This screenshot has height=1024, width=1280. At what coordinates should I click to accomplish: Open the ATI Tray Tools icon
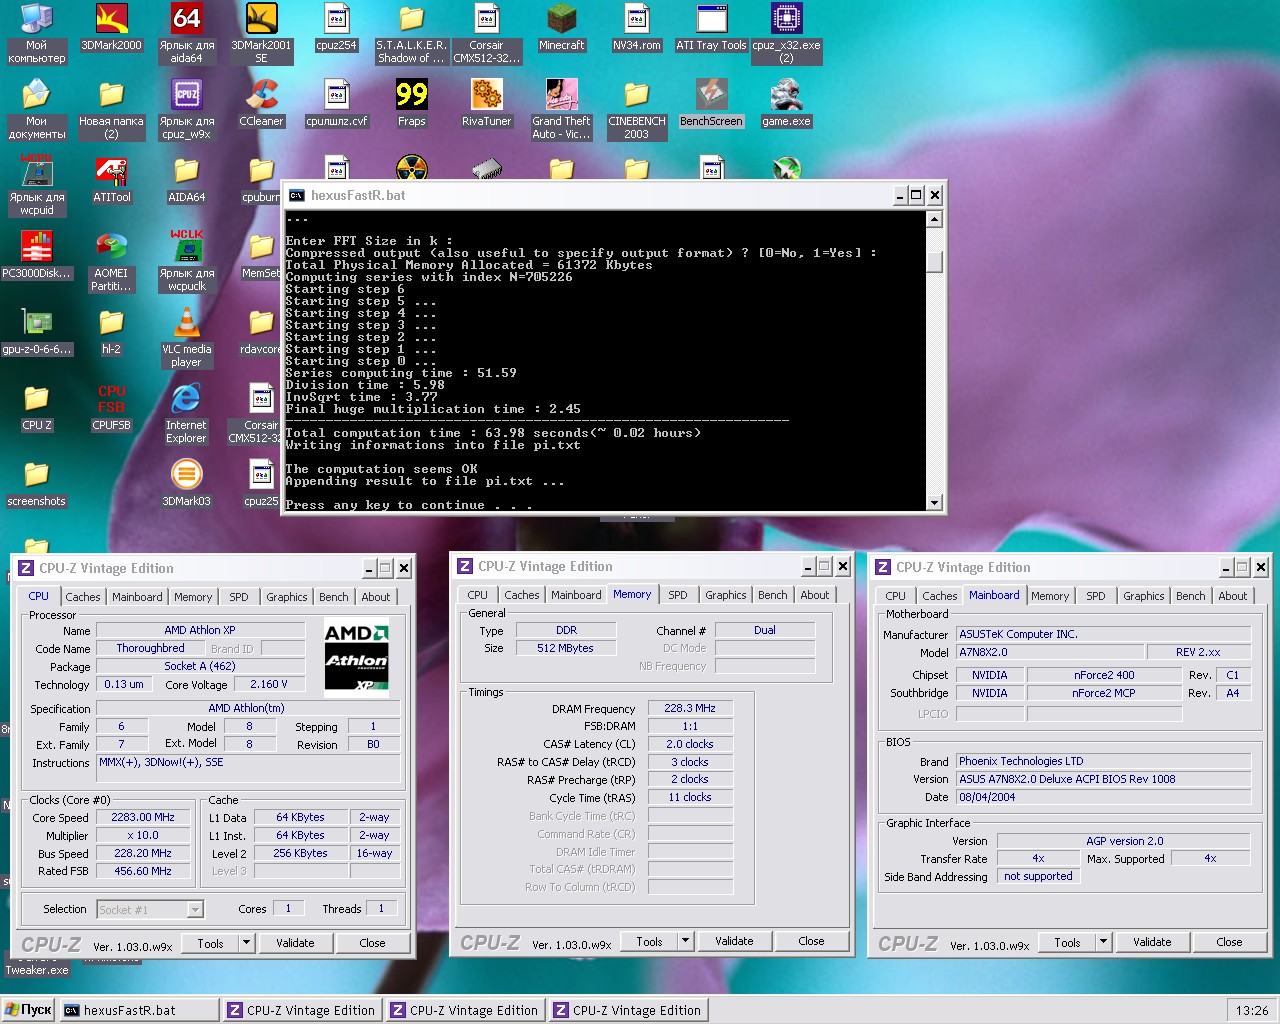(711, 27)
